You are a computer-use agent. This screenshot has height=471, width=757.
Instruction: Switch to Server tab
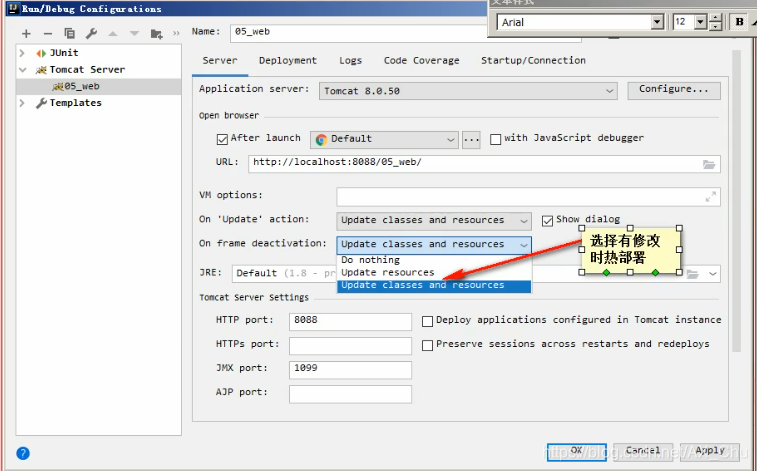pos(220,60)
